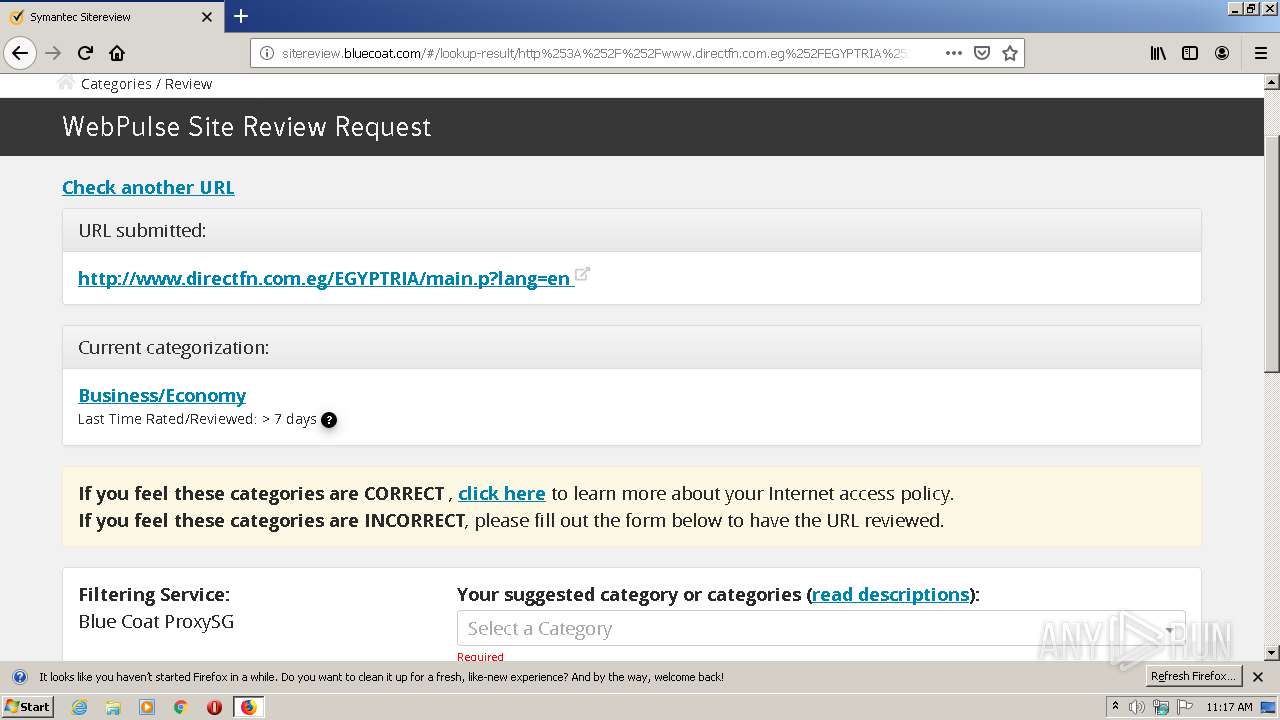Screen dimensions: 1280x720
Task: Open Firefox account menu
Action: [x=1222, y=53]
